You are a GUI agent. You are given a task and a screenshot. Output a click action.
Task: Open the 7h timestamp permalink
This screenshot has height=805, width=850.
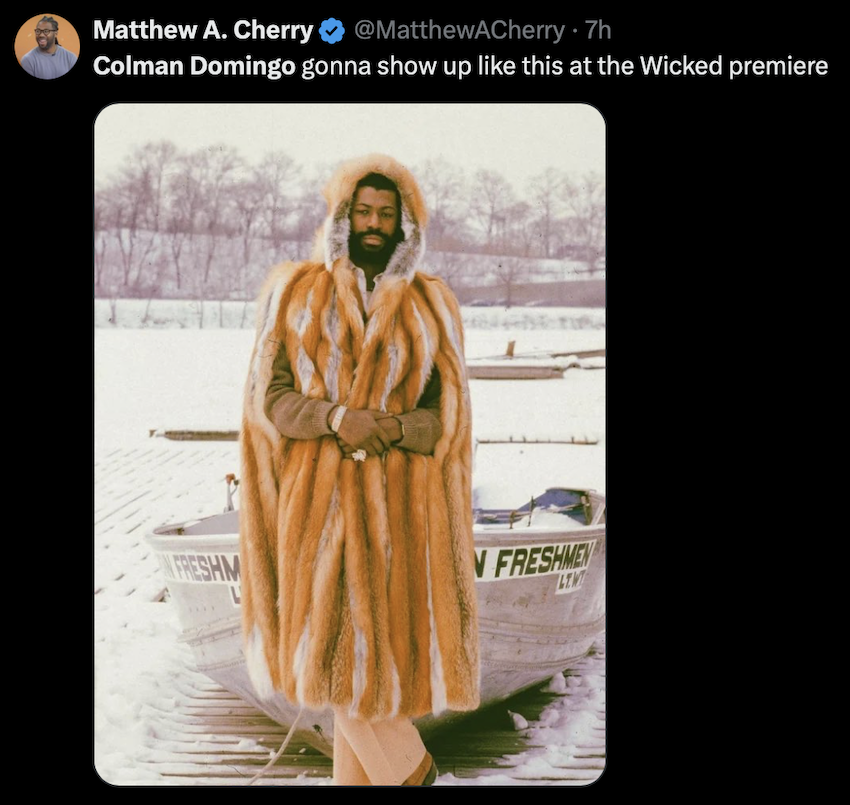click(598, 30)
